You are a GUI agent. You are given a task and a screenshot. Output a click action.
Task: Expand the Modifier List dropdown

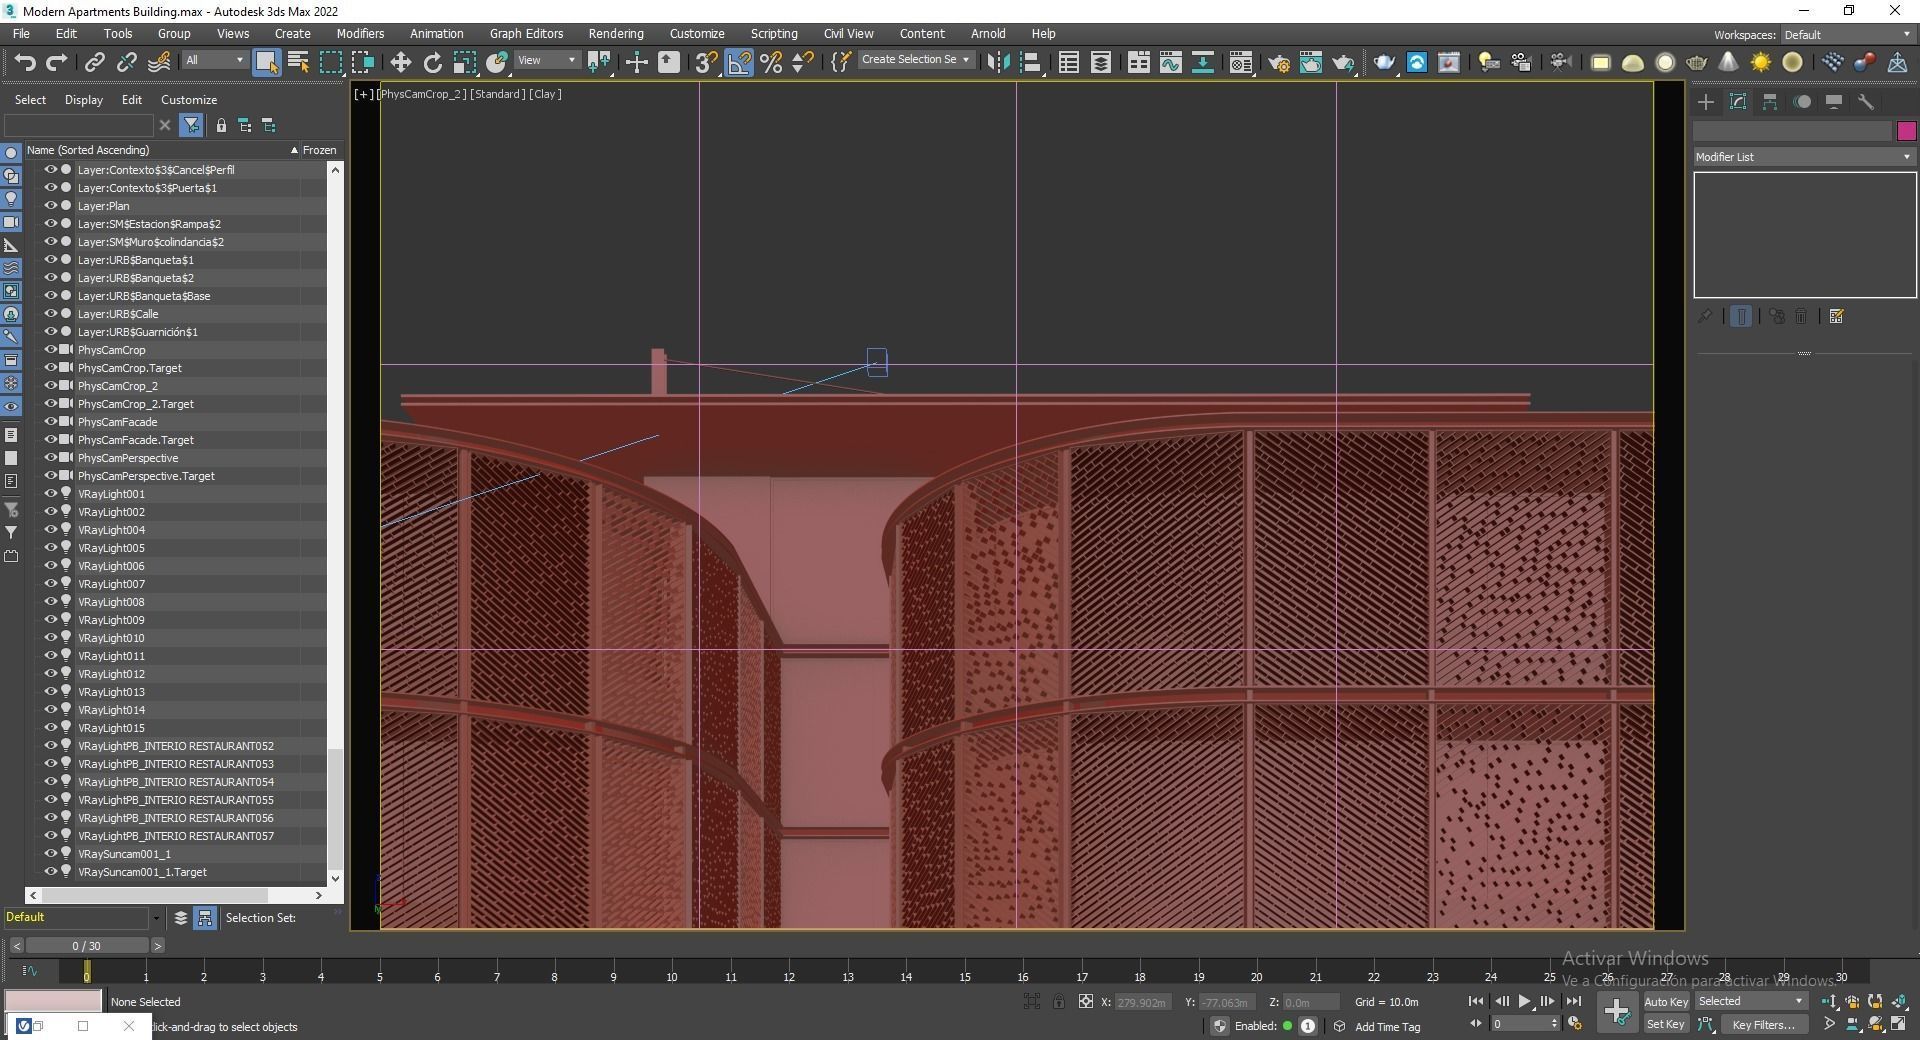(x=1804, y=157)
